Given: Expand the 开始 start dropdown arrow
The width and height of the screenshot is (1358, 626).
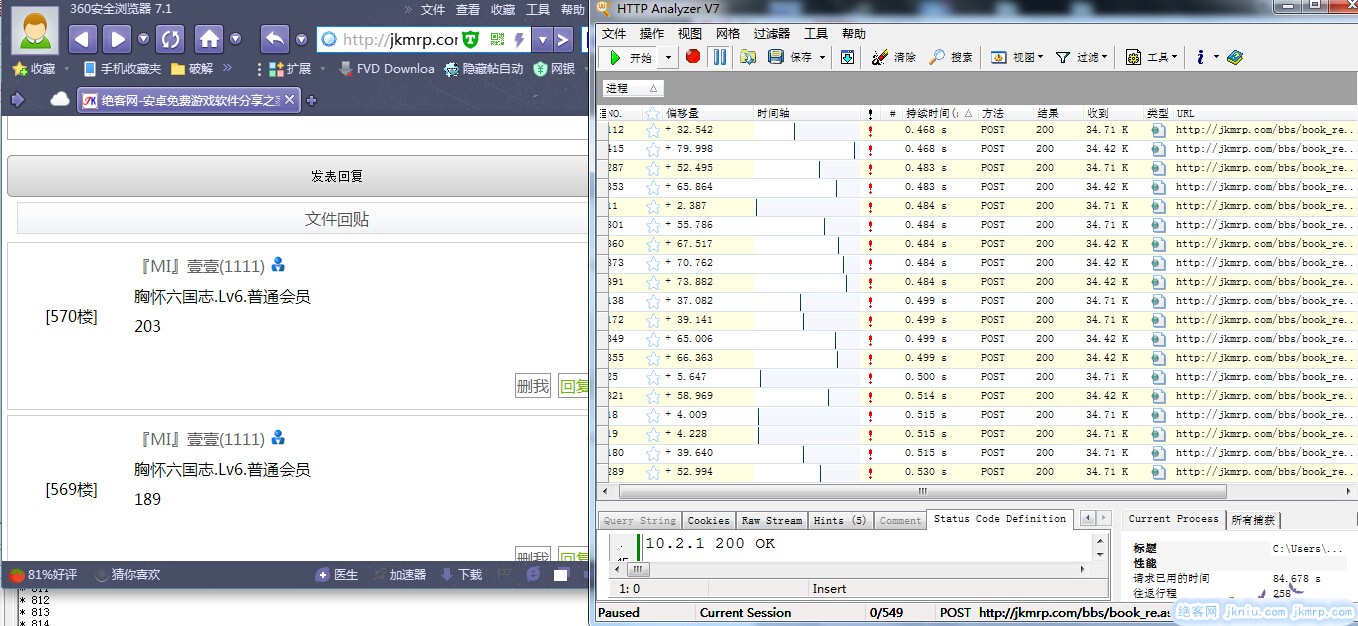Looking at the screenshot, I should 661,57.
